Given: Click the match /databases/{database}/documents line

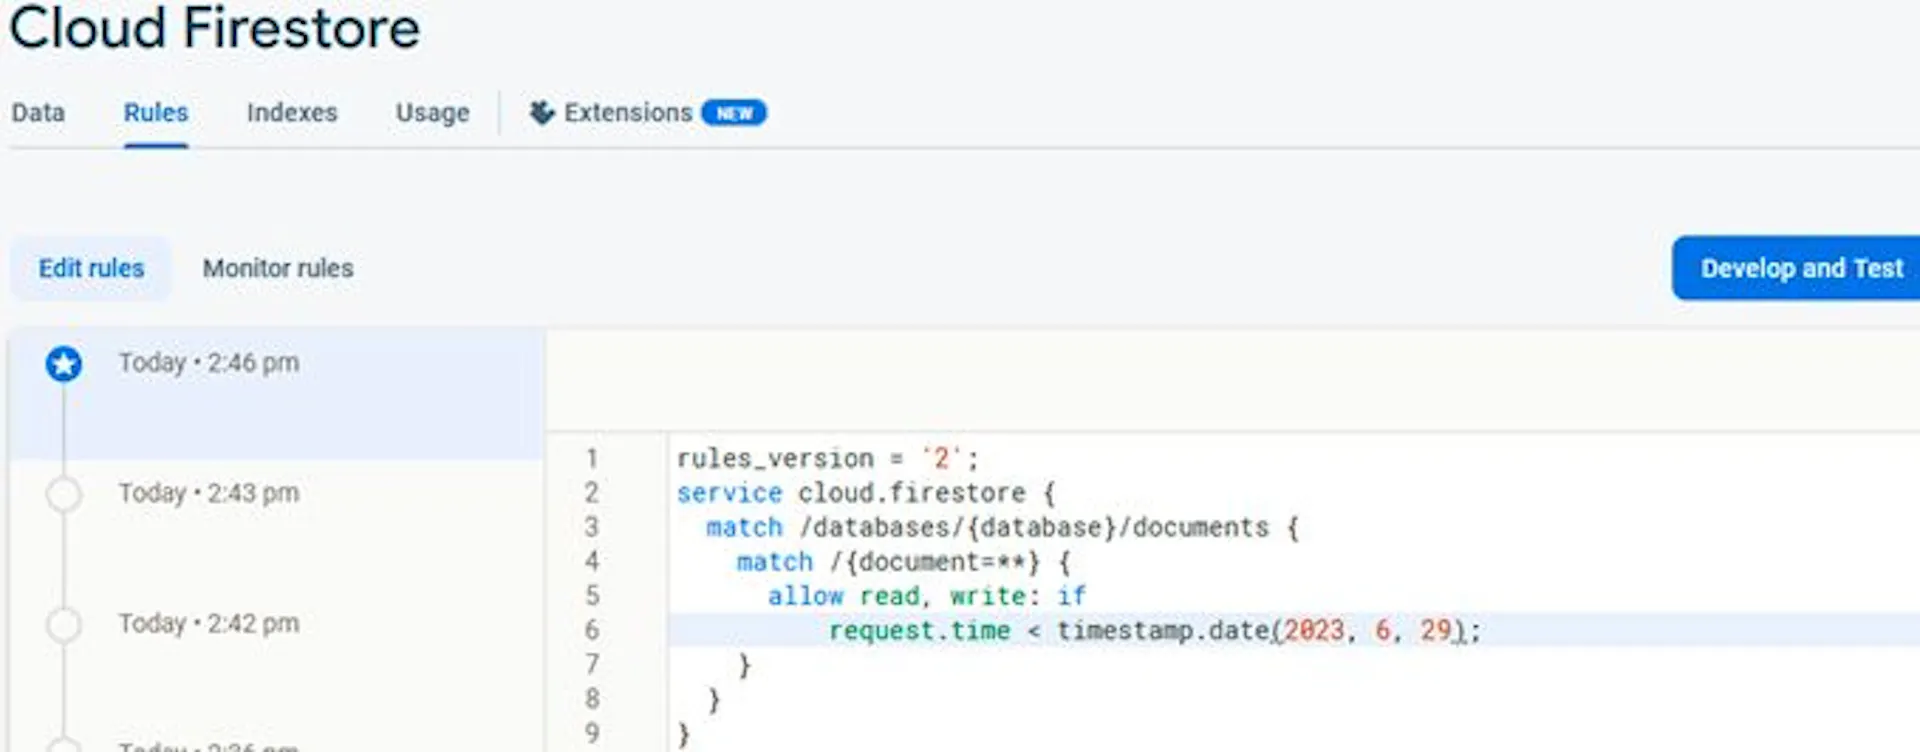Looking at the screenshot, I should click(x=1002, y=527).
